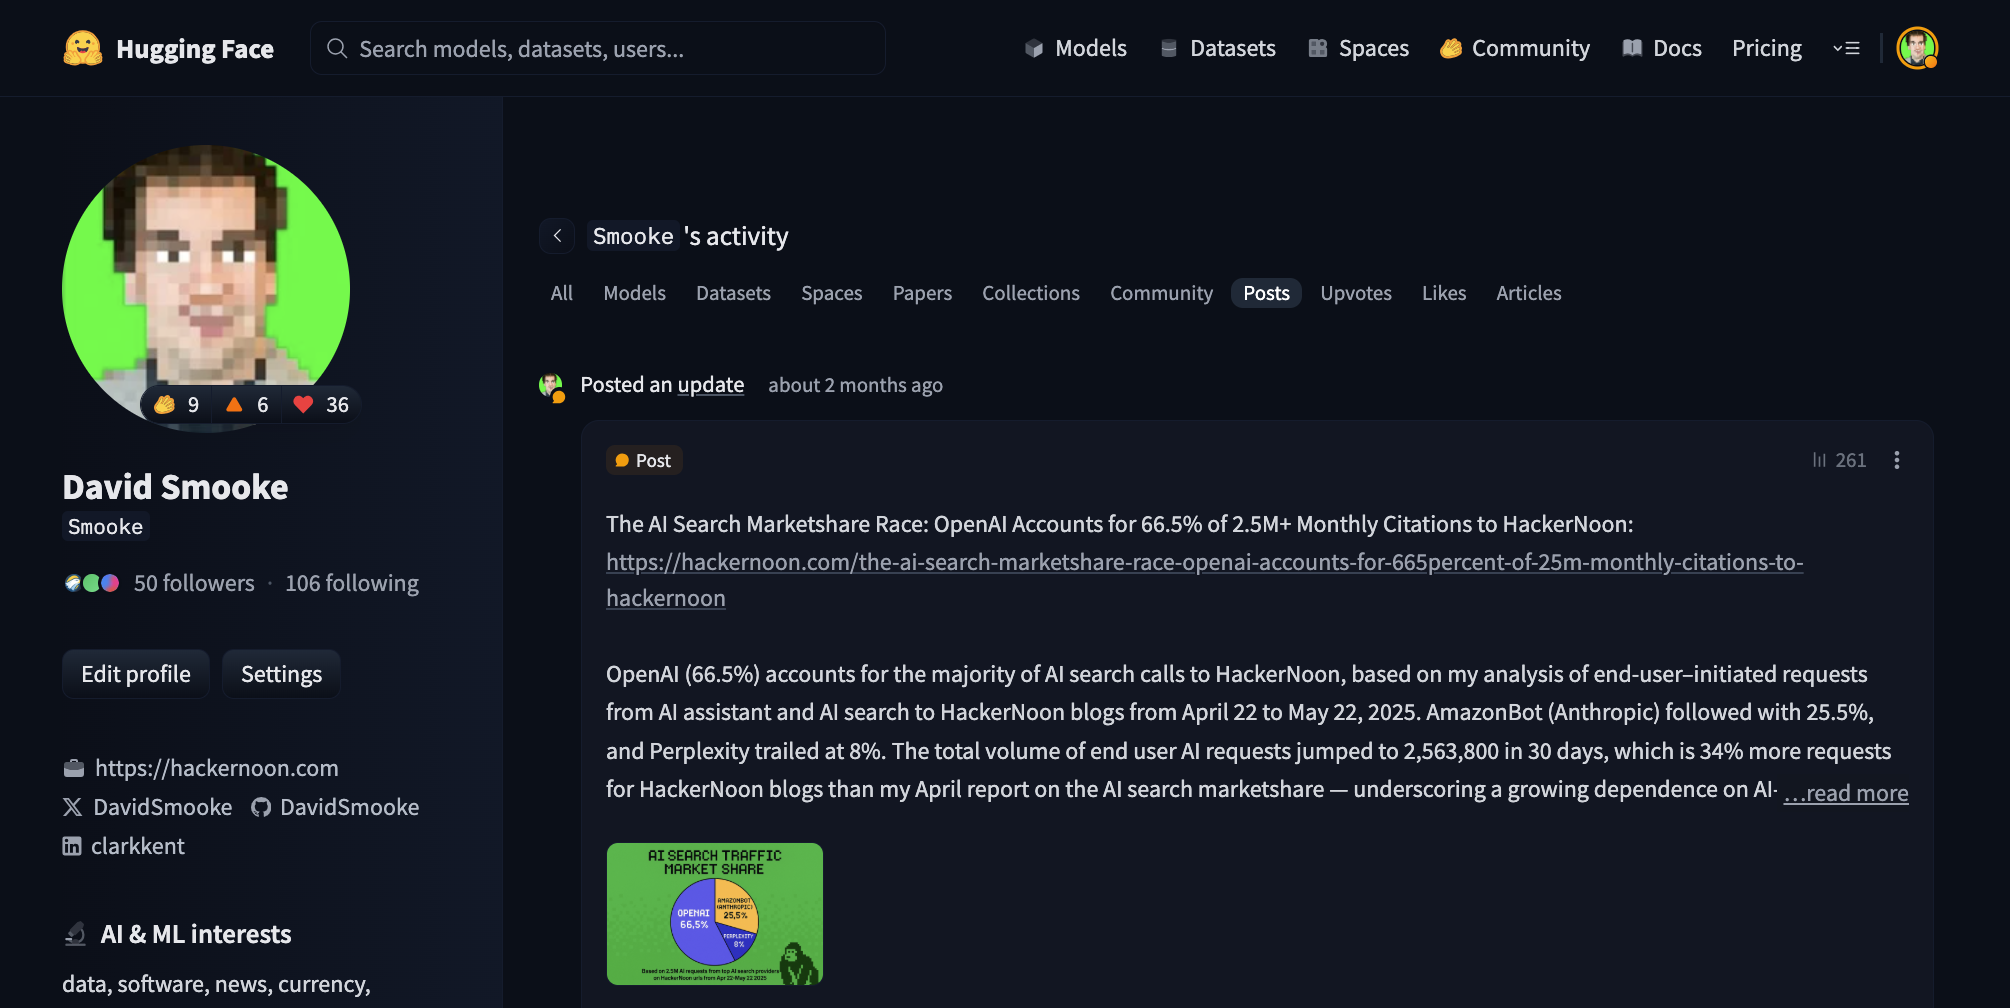Click the Hugging Face logo

click(x=168, y=48)
